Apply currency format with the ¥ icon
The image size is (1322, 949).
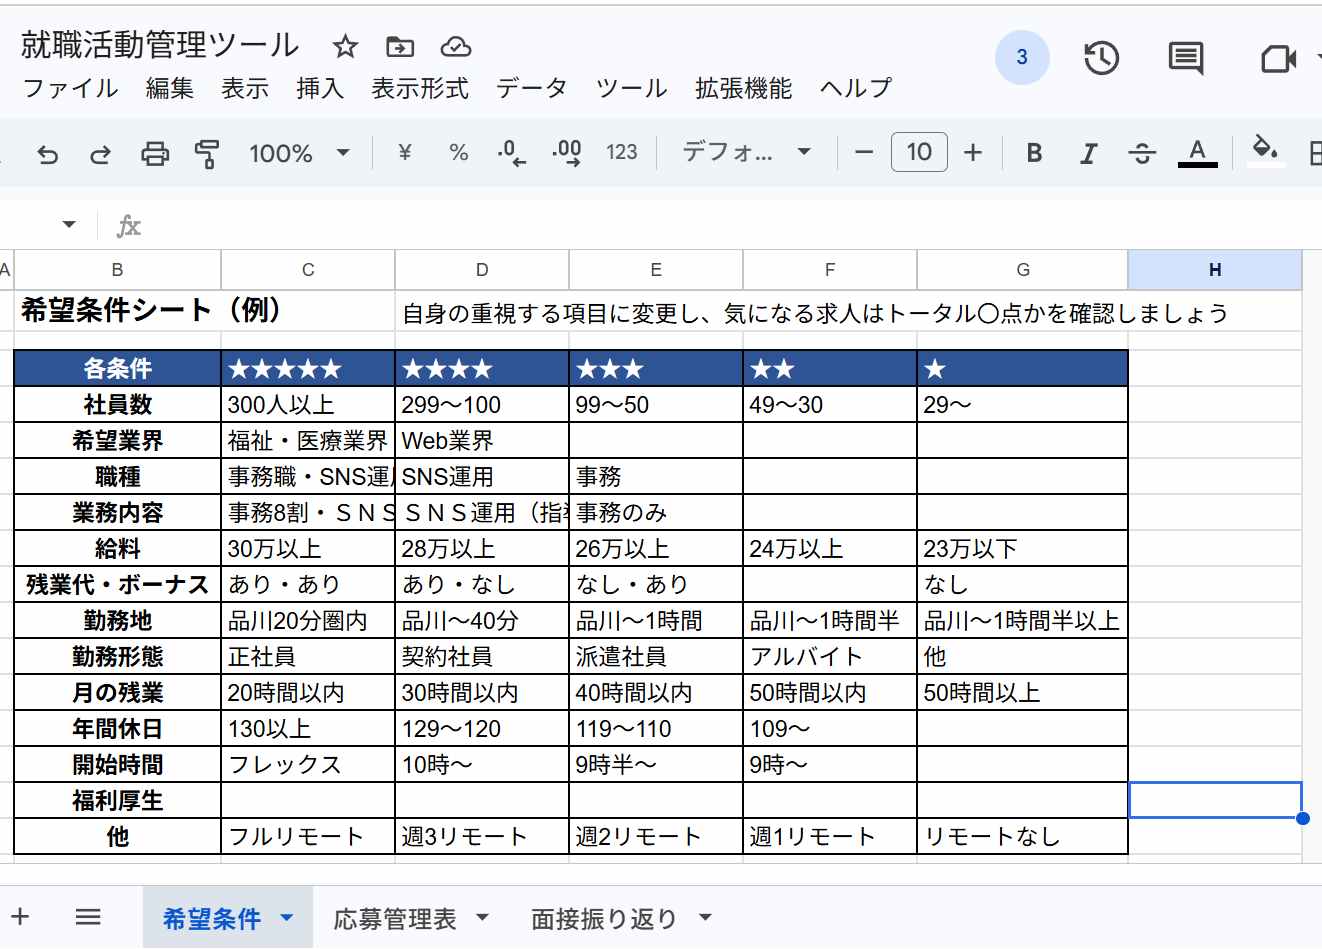click(x=404, y=152)
